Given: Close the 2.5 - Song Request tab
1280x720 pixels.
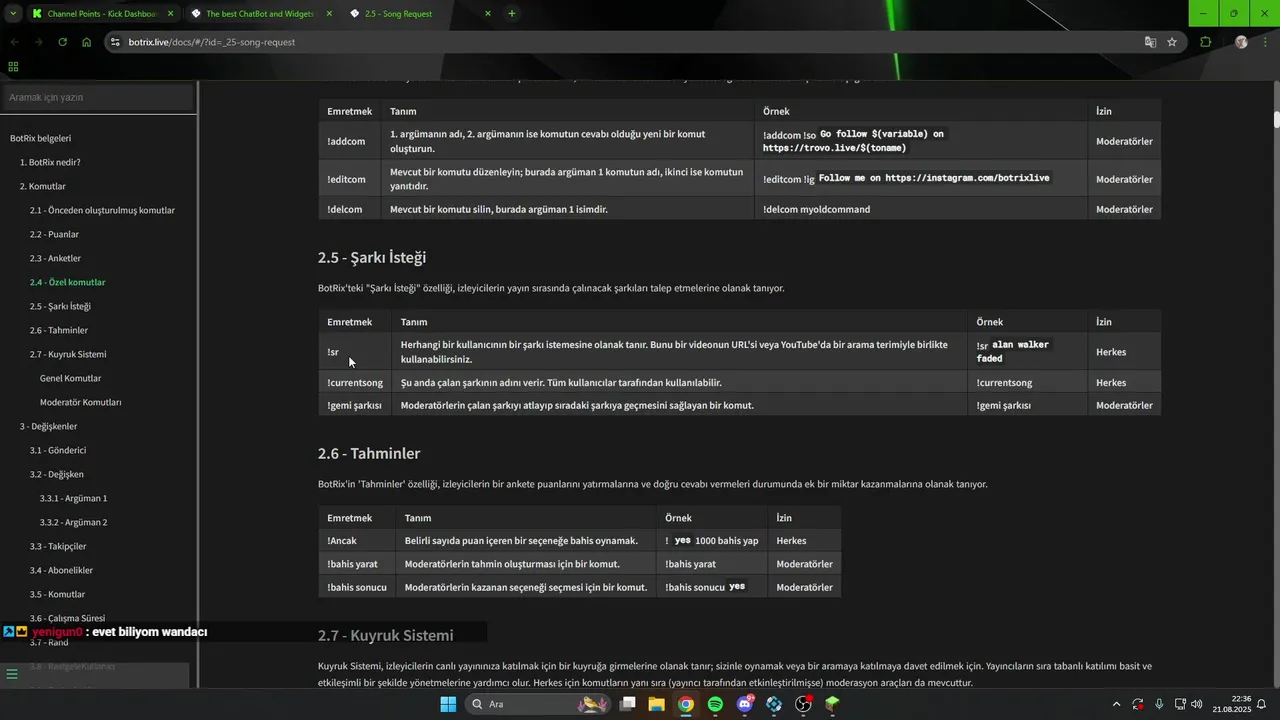Looking at the screenshot, I should (487, 14).
